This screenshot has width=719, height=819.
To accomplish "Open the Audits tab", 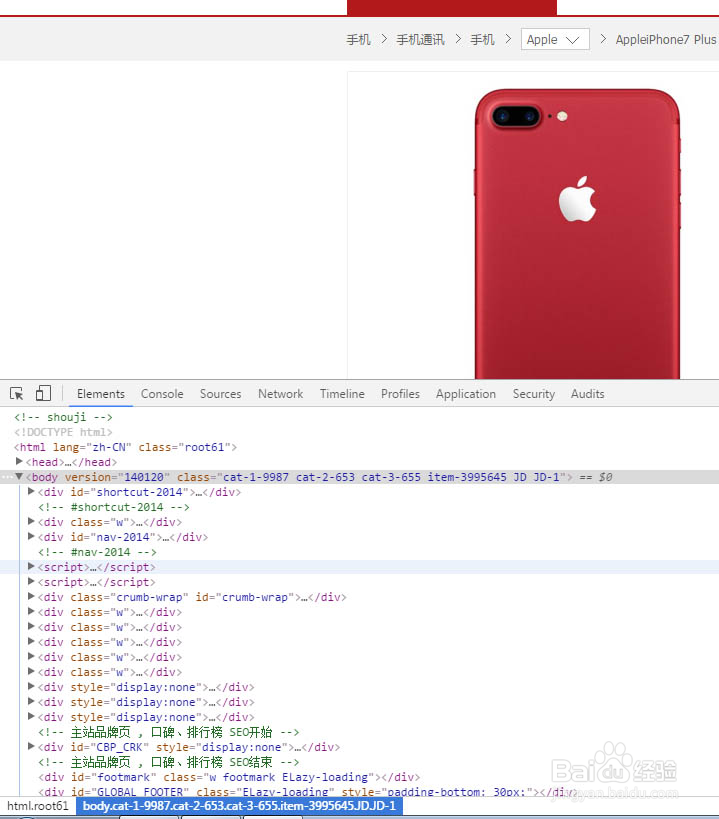I will pyautogui.click(x=587, y=394).
